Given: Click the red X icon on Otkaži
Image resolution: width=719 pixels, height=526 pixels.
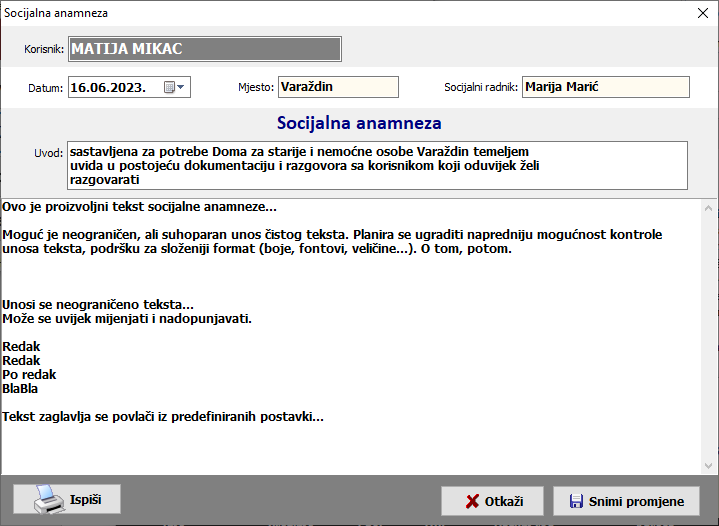Looking at the screenshot, I should 472,501.
